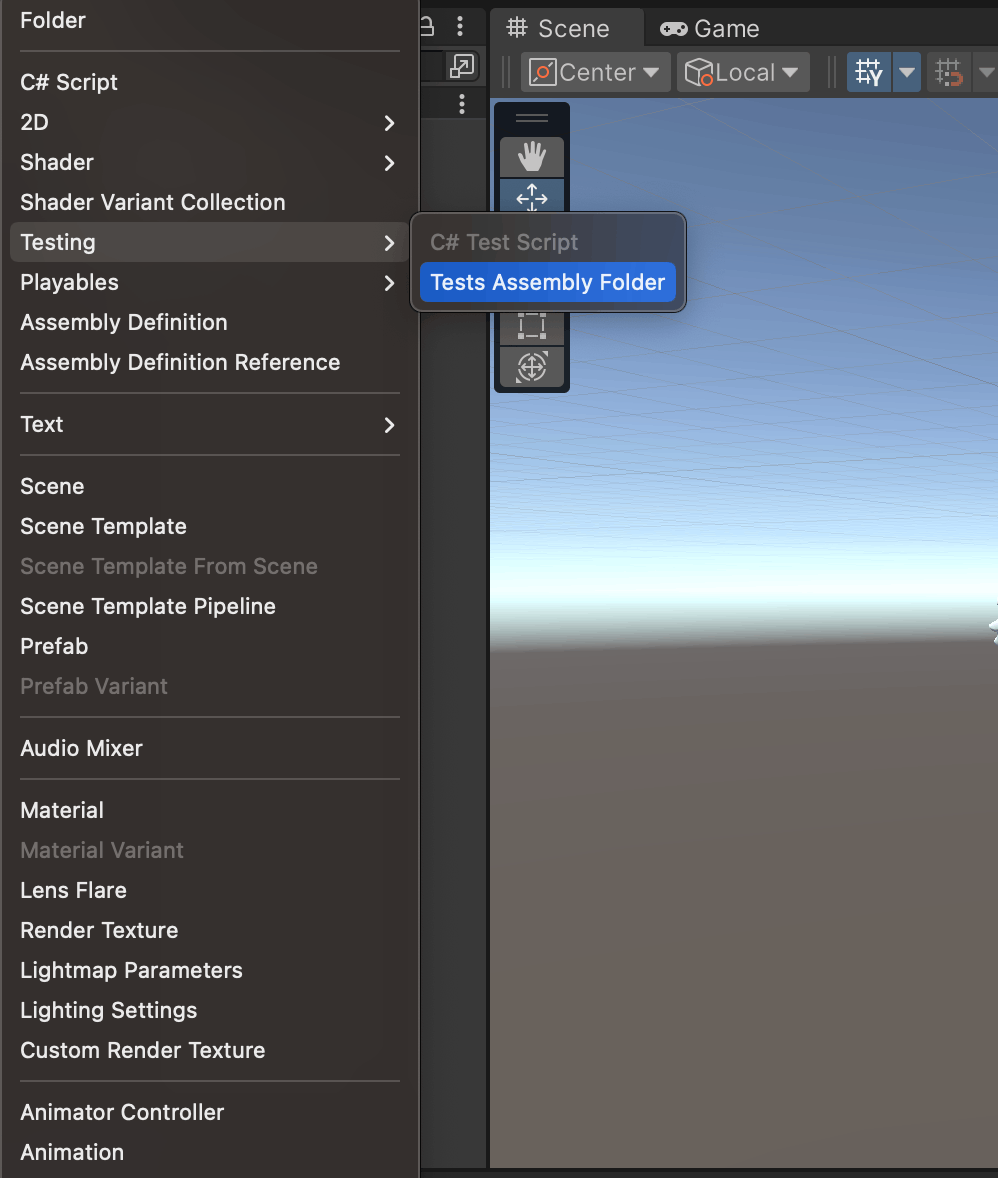This screenshot has height=1178, width=998.
Task: Toggle grid snapping icon
Action: (948, 72)
